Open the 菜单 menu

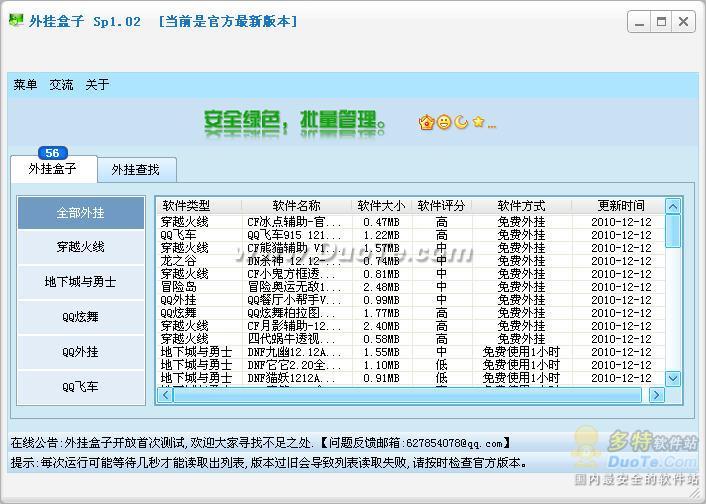tap(25, 84)
